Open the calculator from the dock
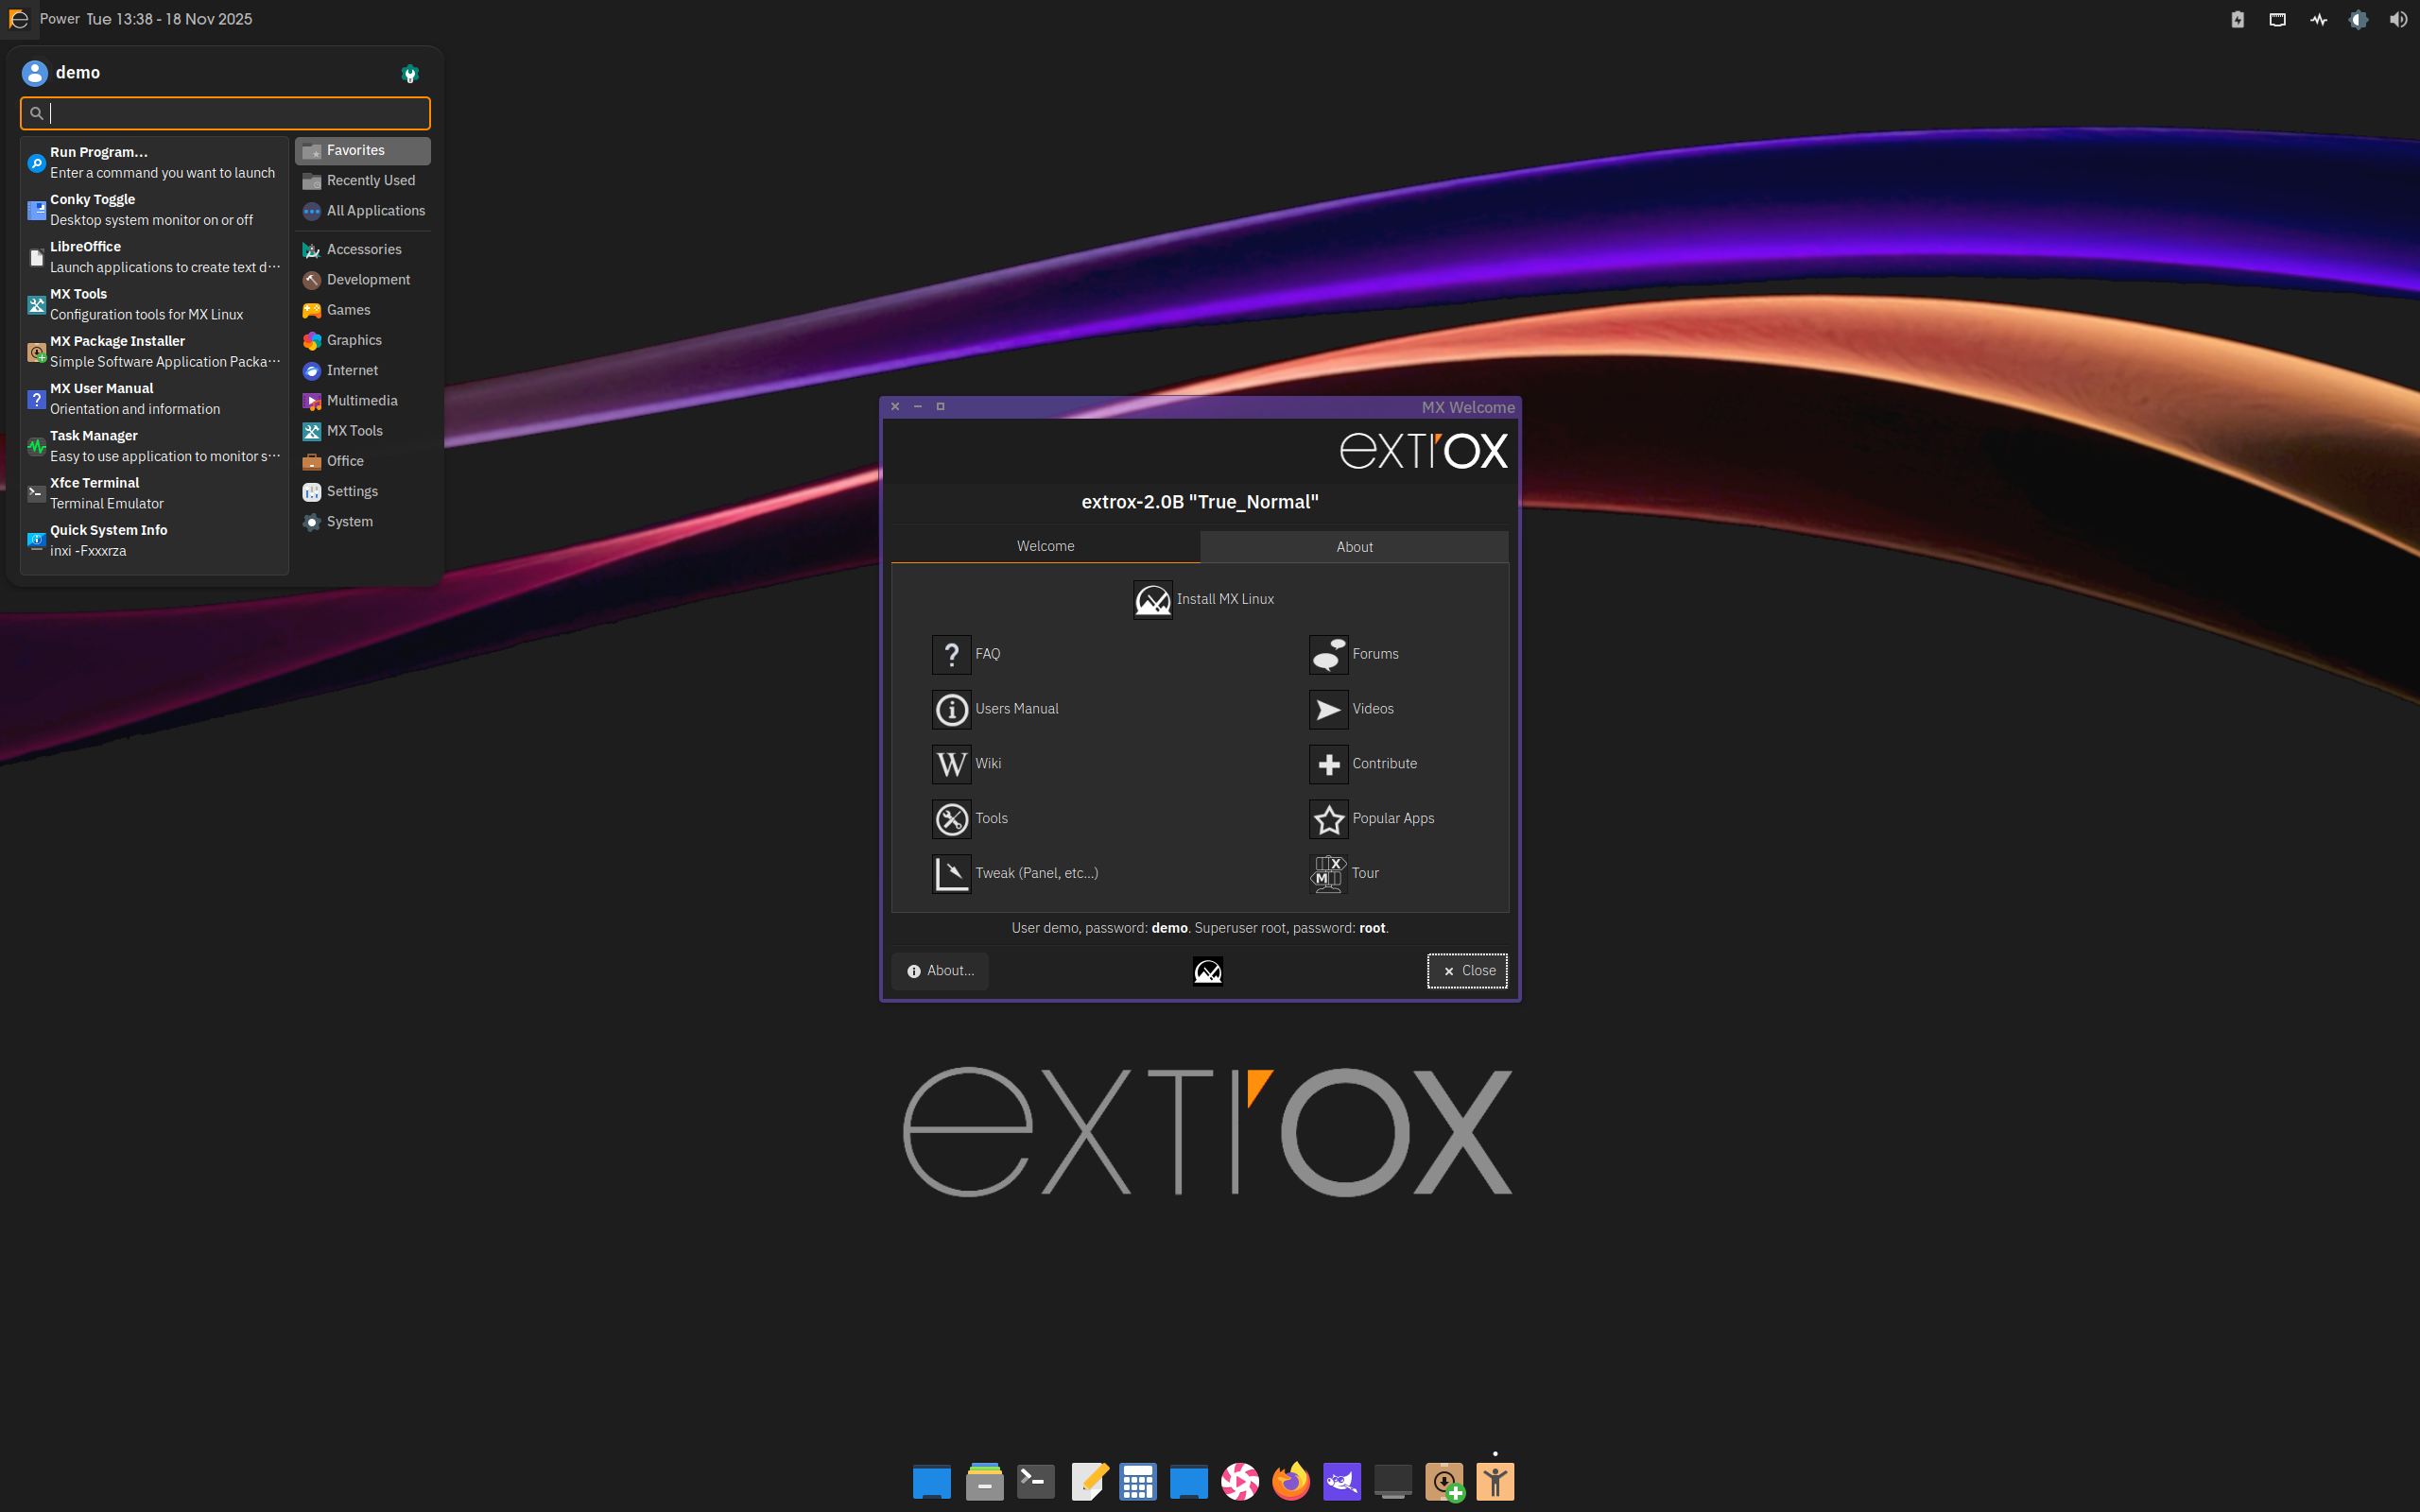This screenshot has width=2420, height=1512. 1137,1481
